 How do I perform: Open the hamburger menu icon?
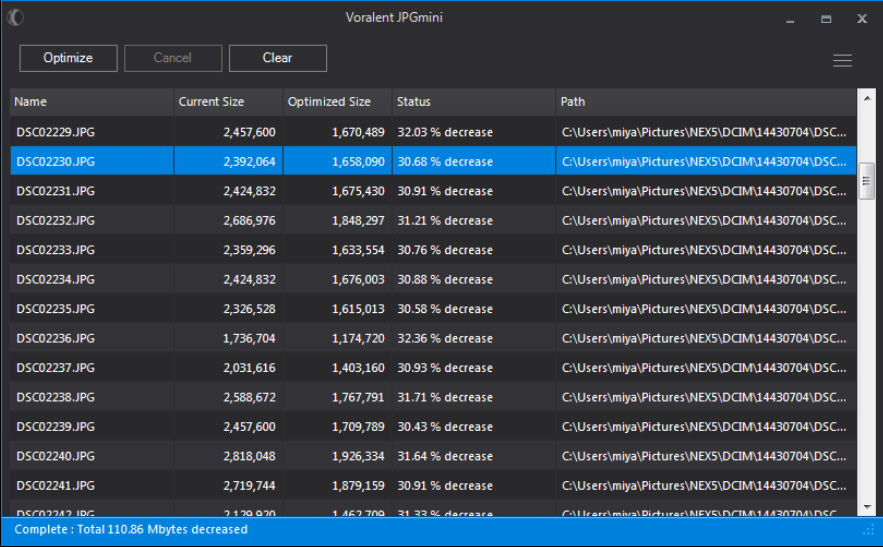click(x=842, y=60)
